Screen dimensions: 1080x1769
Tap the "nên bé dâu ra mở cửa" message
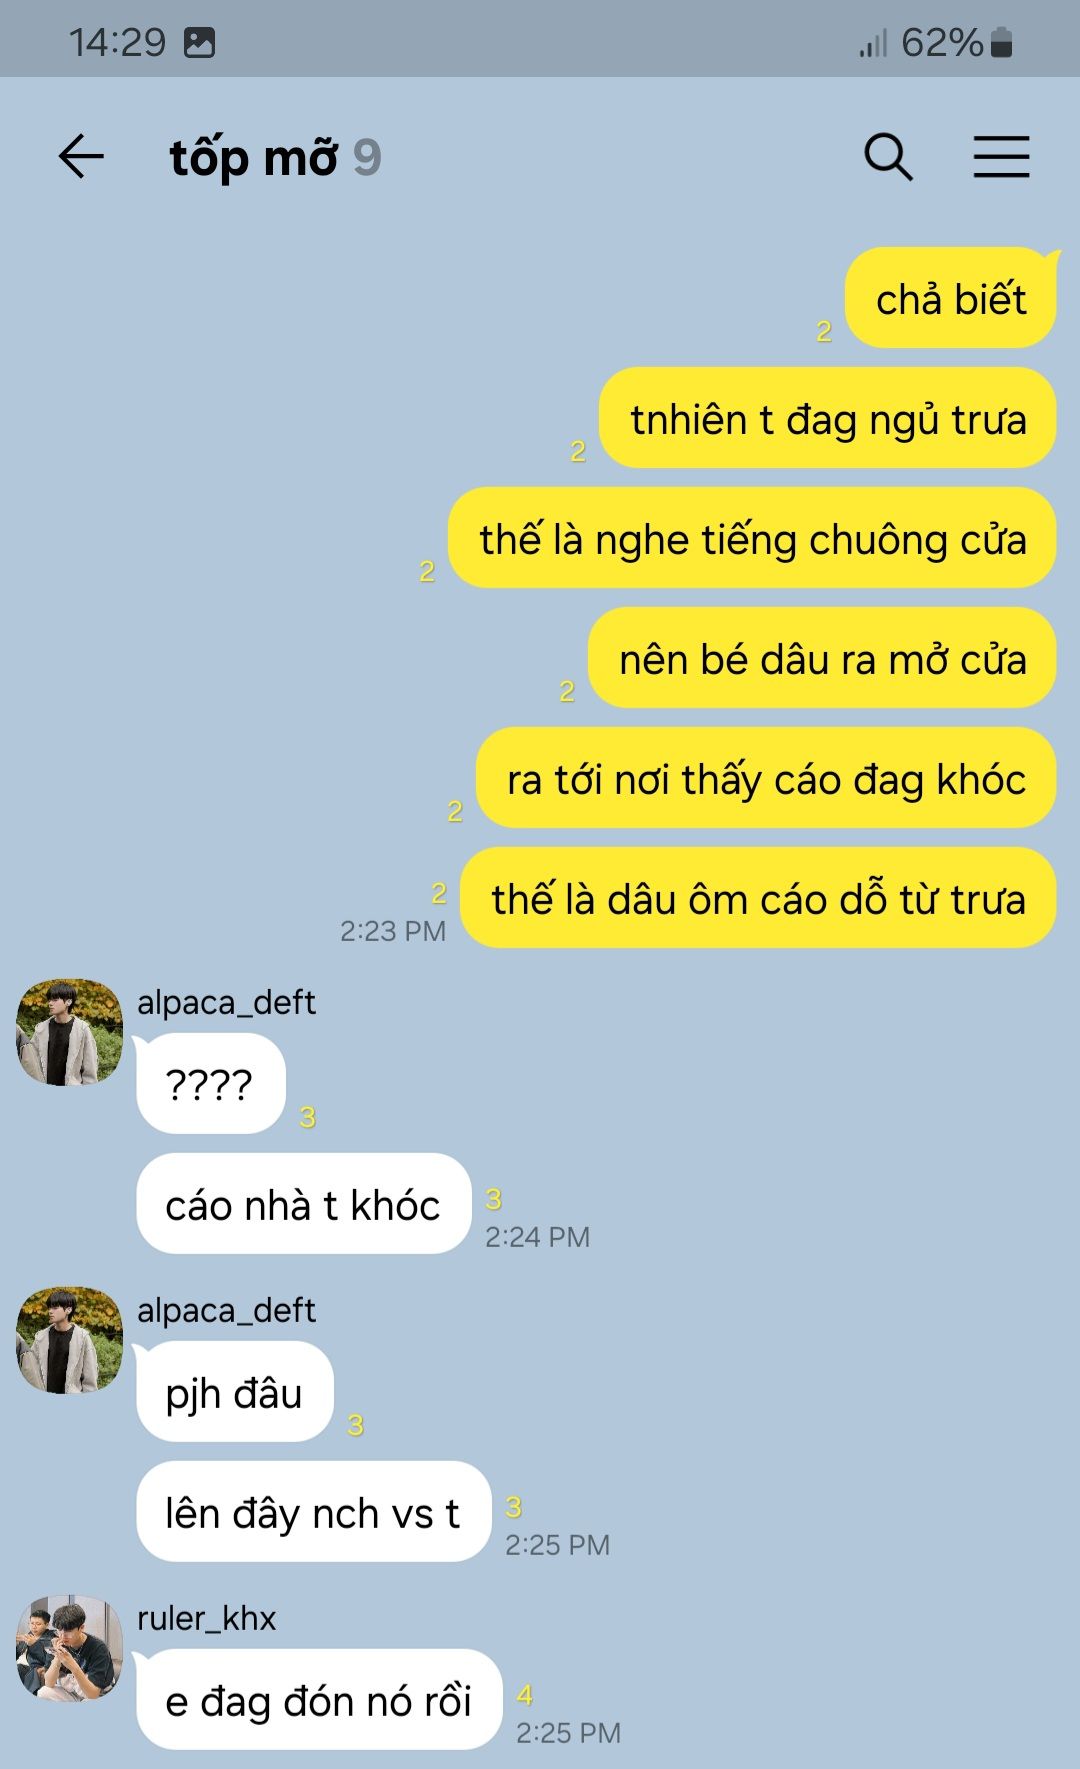pyautogui.click(x=823, y=658)
